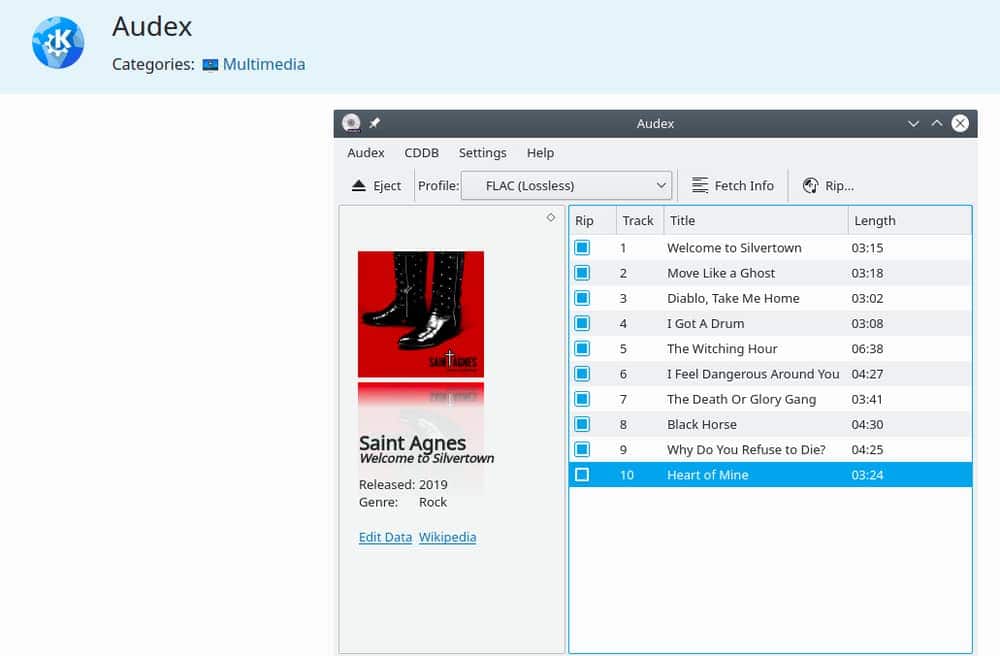Click the Audex page heading

[x=152, y=27]
